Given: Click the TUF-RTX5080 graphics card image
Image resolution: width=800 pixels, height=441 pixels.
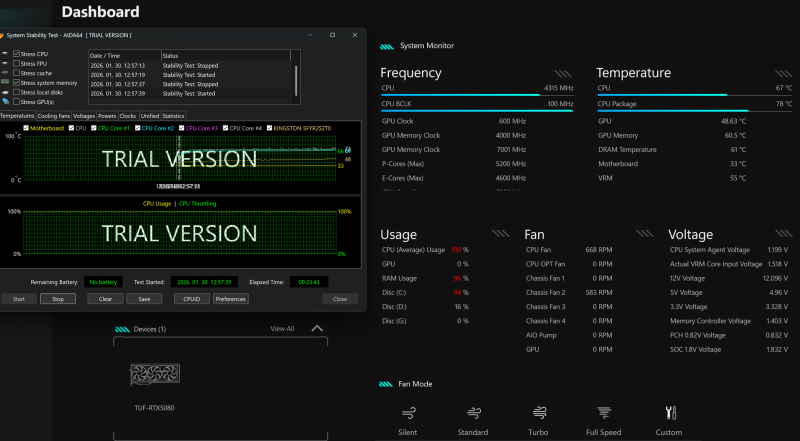Looking at the screenshot, I should tap(155, 375).
